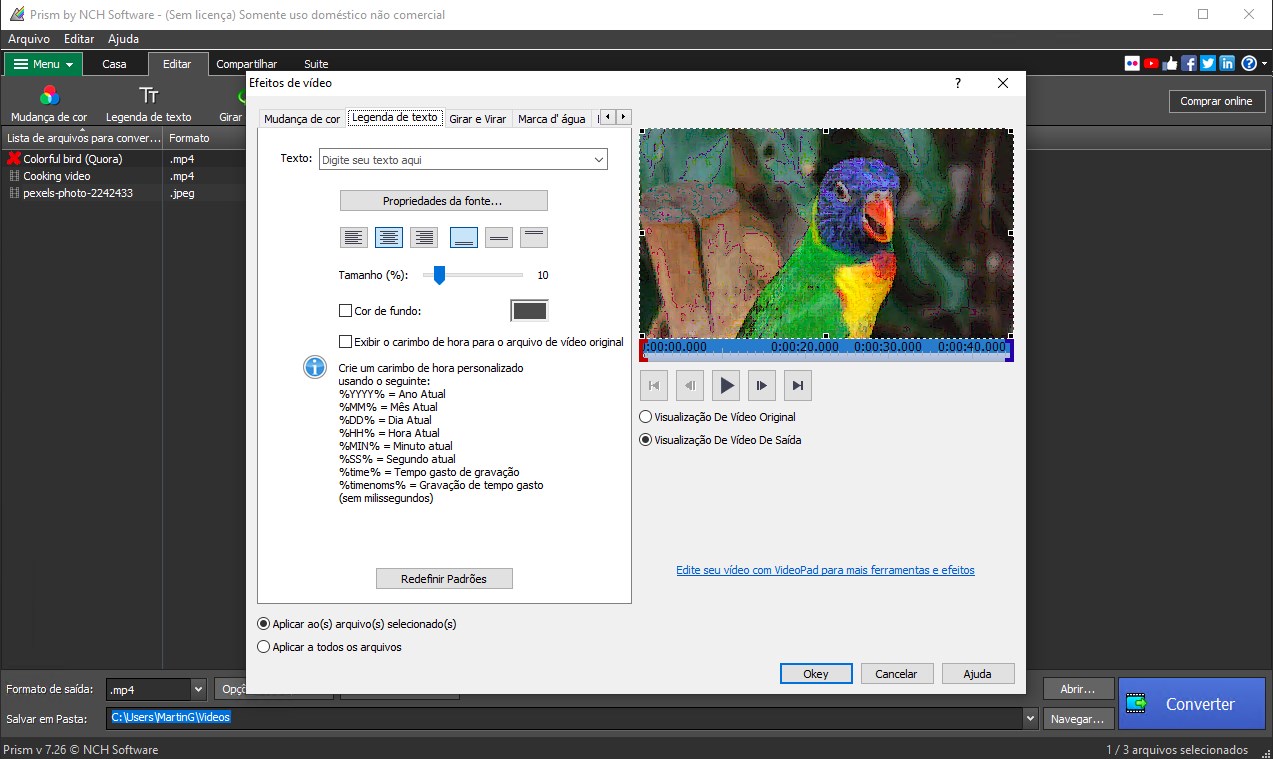This screenshot has height=759, width=1273.
Task: Open the help question mark icon
Action: 1248,63
